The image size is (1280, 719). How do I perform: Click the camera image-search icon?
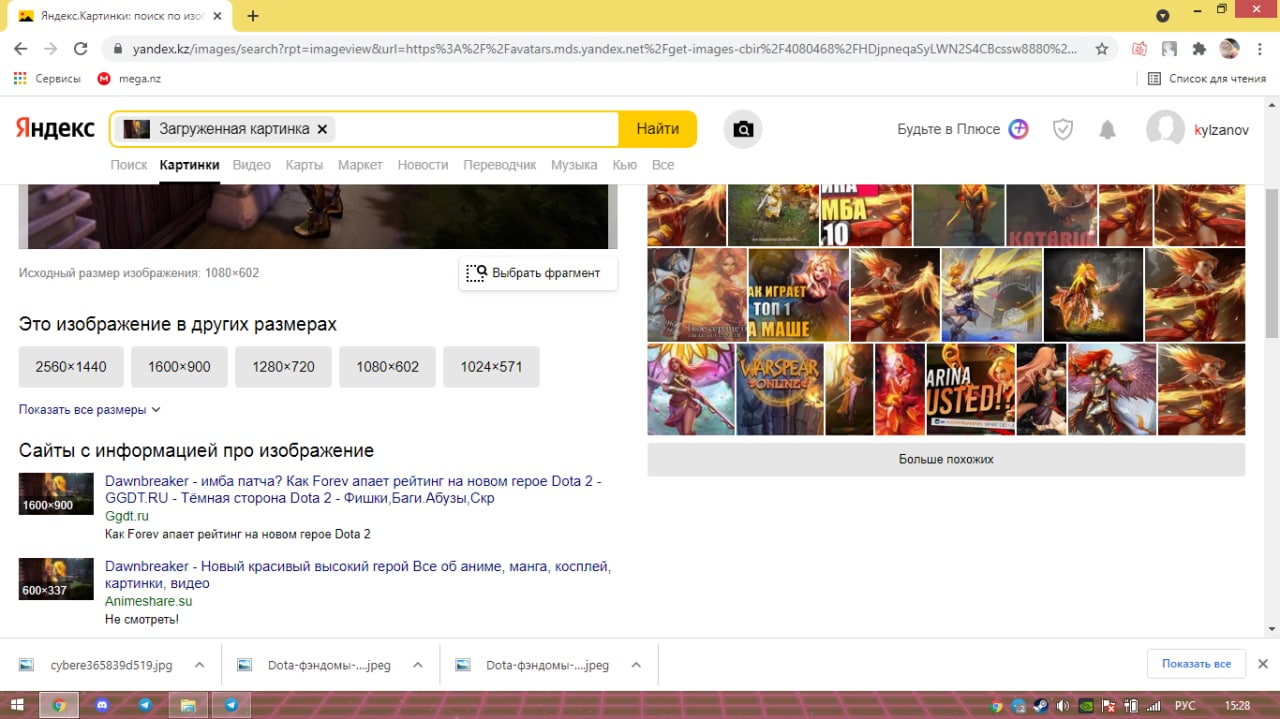(x=743, y=129)
